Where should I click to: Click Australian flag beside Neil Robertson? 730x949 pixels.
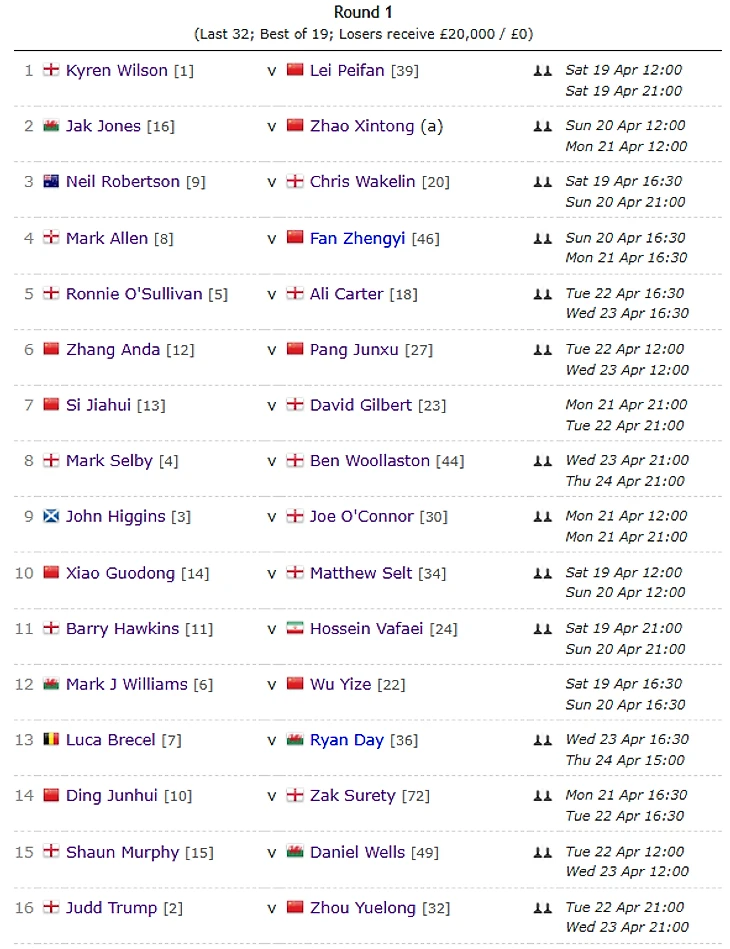point(51,181)
